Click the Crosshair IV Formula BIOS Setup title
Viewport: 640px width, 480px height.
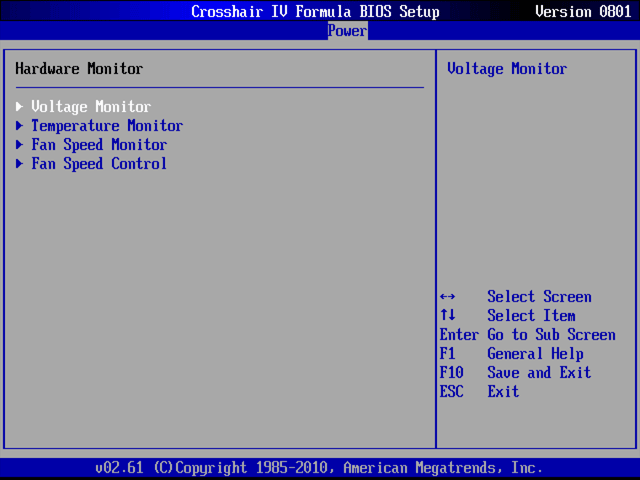pos(315,11)
